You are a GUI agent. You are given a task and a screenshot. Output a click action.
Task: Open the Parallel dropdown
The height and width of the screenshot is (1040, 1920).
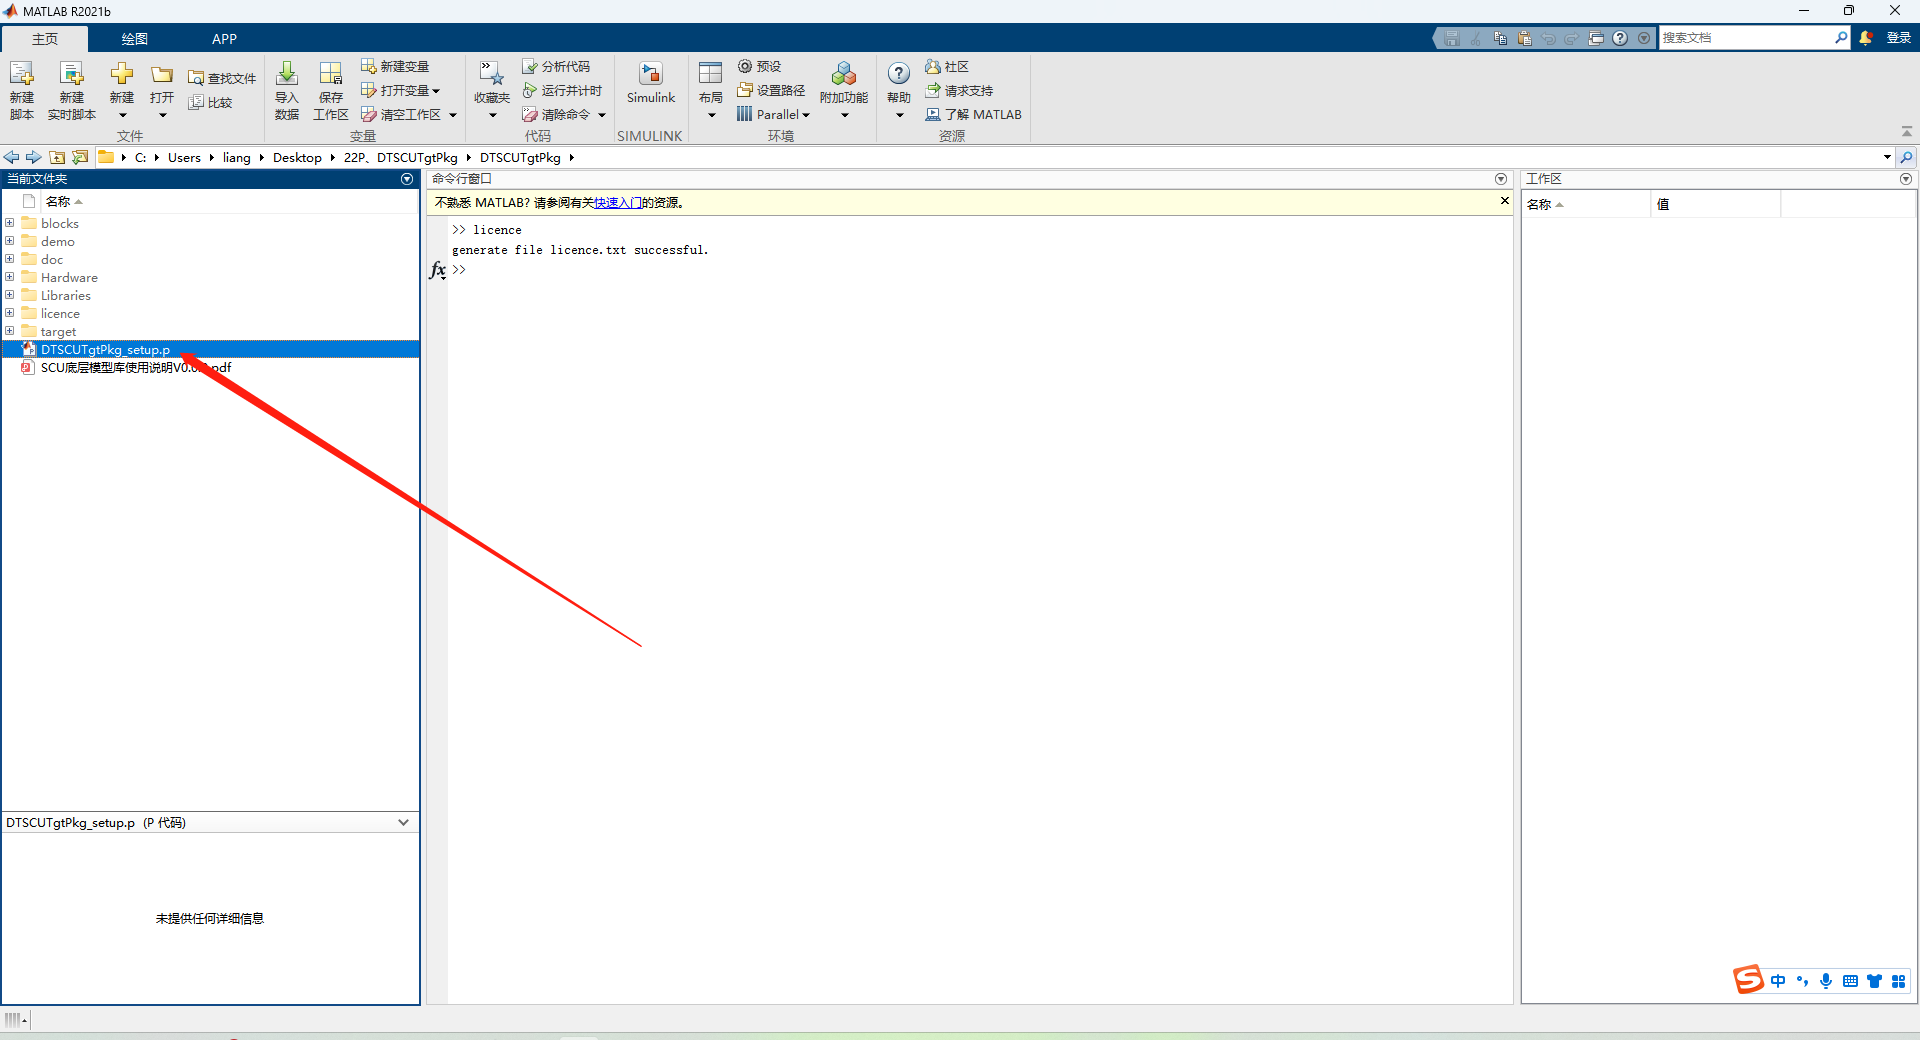pyautogui.click(x=773, y=114)
